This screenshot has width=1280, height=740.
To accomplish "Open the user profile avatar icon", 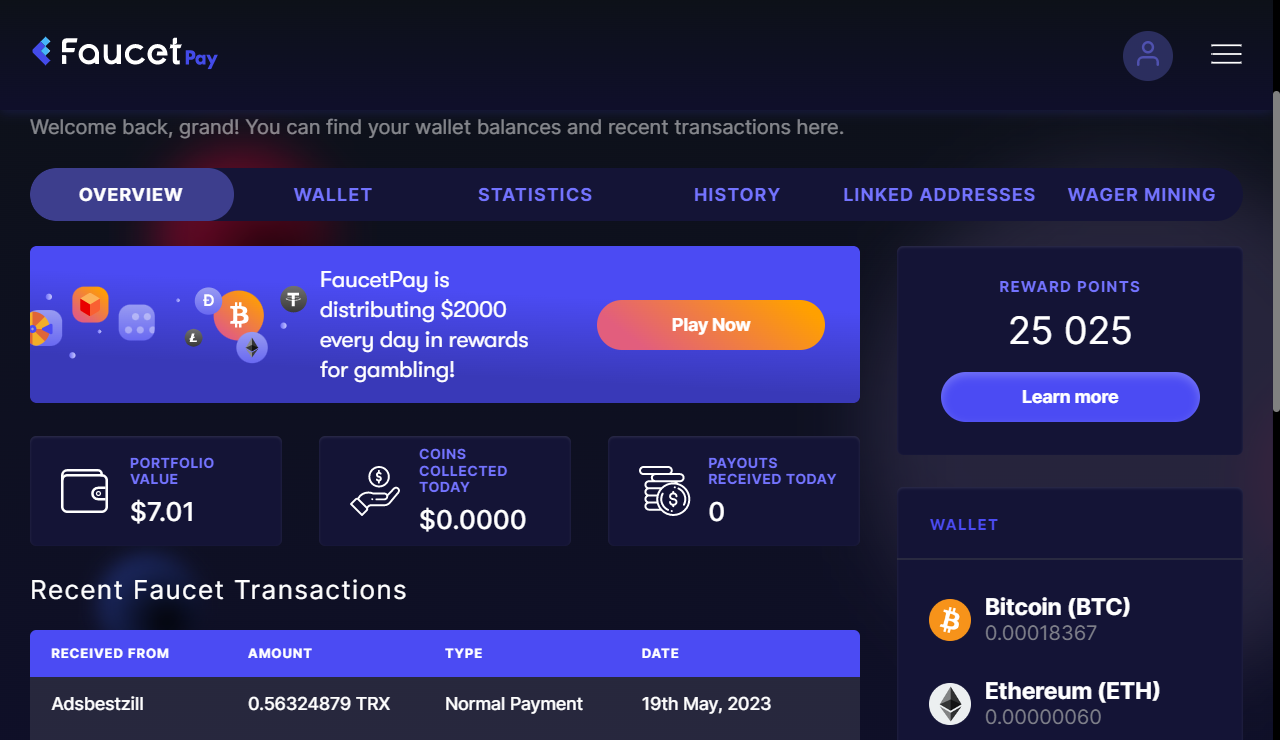I will tap(1148, 55).
